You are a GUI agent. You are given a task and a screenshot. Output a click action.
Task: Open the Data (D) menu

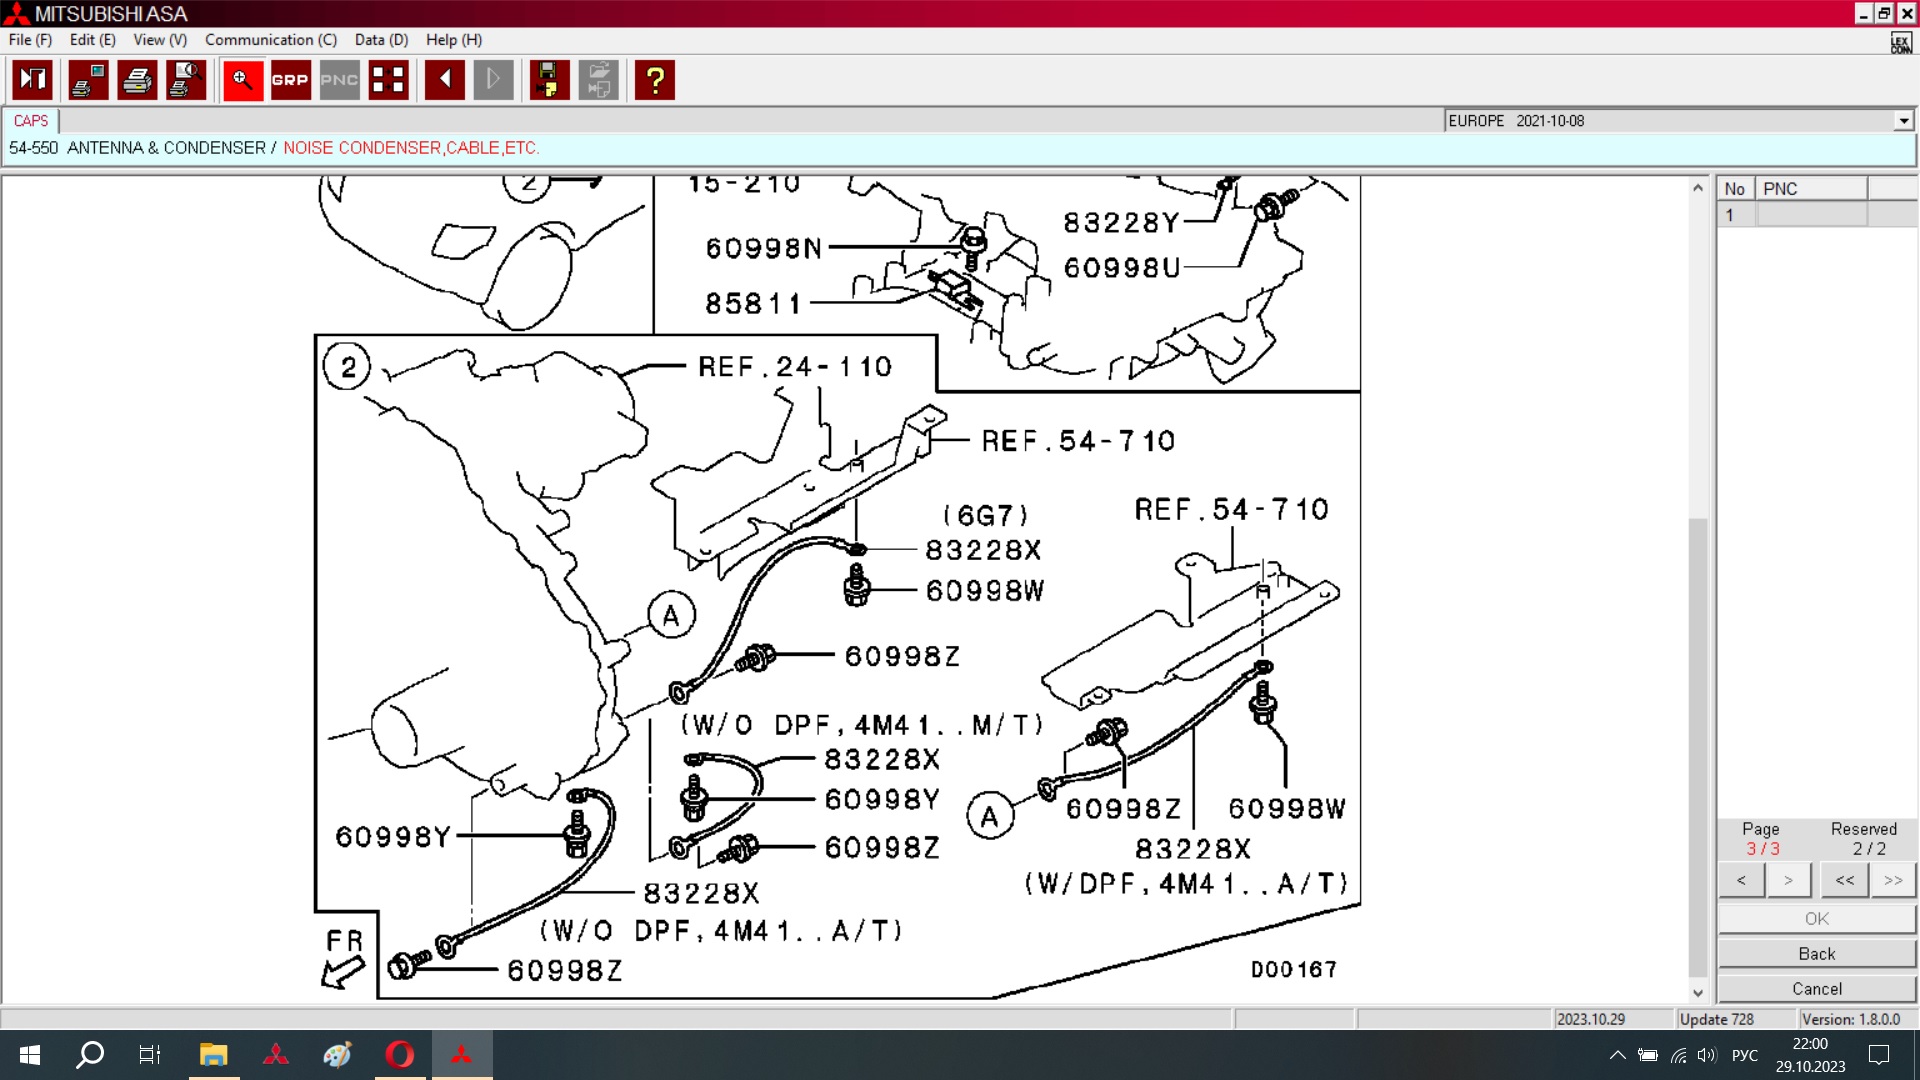click(x=381, y=40)
